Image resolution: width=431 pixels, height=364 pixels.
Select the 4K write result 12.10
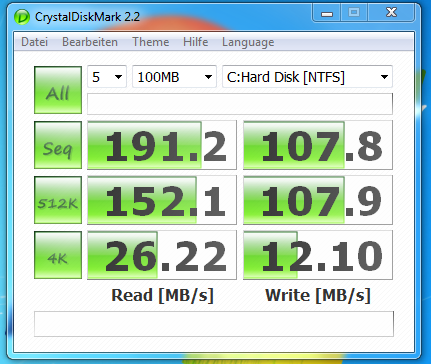(x=318, y=255)
